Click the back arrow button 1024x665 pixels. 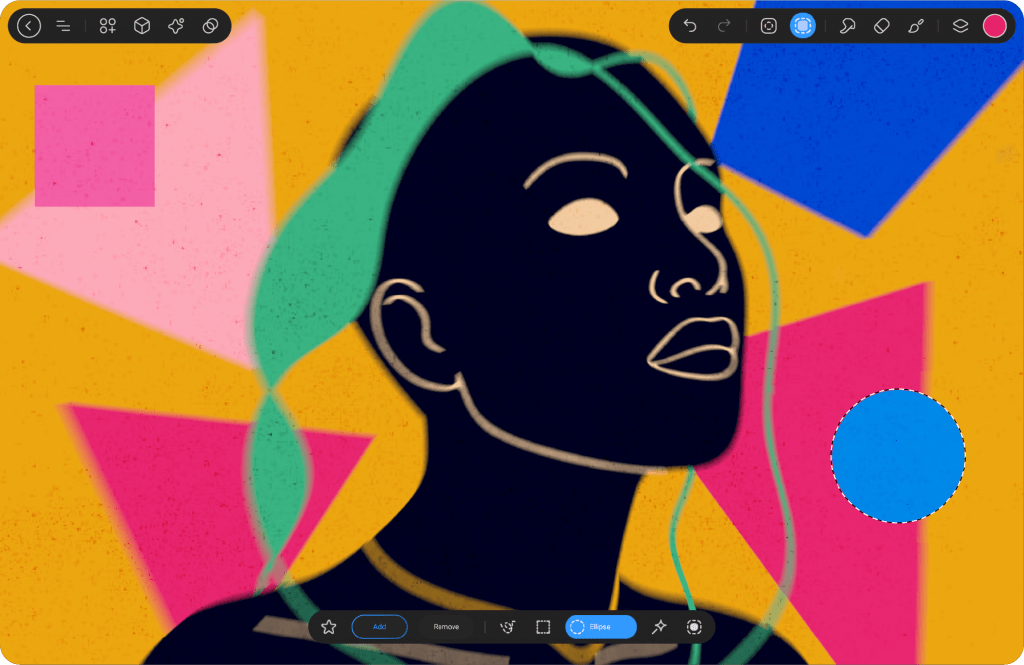pos(29,26)
